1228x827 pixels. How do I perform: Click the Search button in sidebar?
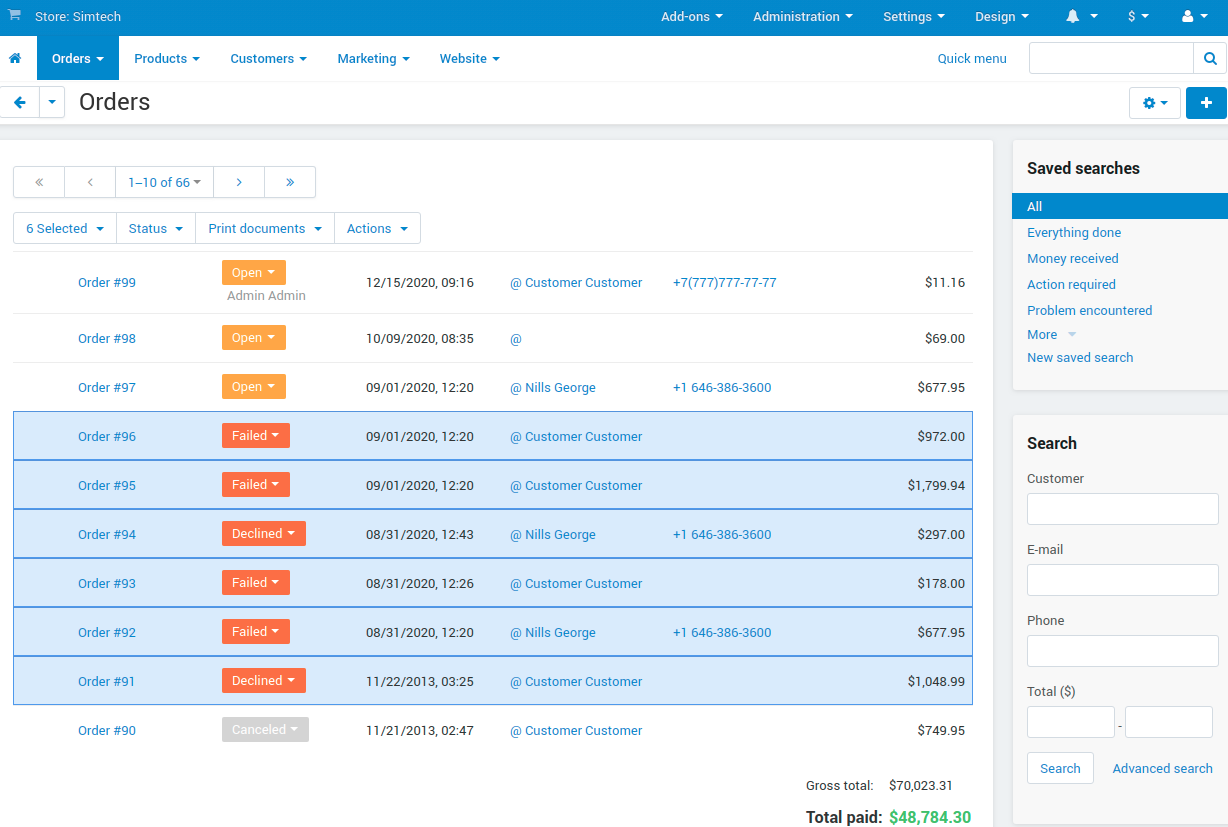coord(1060,768)
